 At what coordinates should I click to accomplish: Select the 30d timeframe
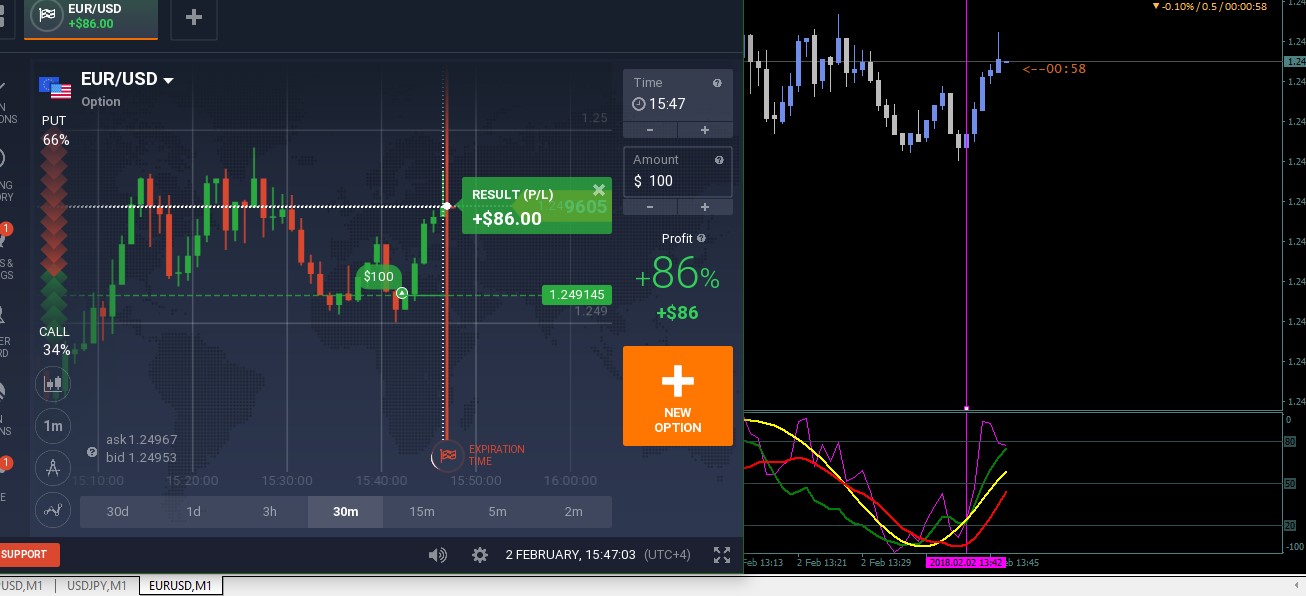pyautogui.click(x=118, y=512)
